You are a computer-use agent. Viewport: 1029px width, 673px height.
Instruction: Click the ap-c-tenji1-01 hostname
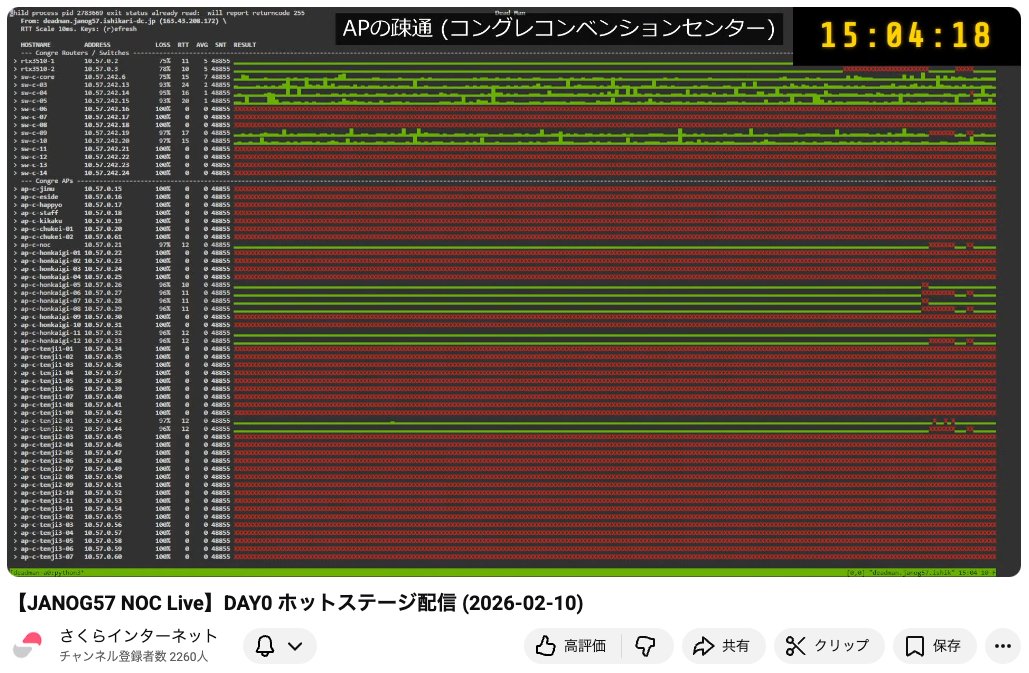pyautogui.click(x=47, y=349)
